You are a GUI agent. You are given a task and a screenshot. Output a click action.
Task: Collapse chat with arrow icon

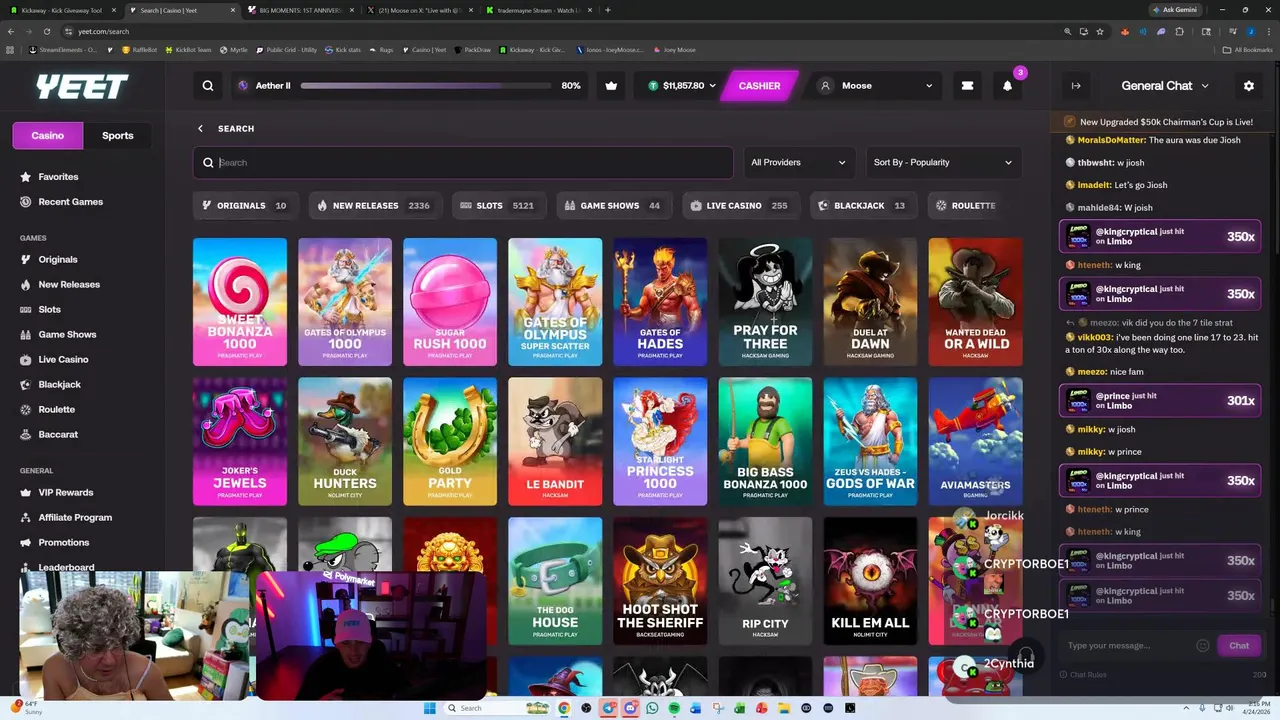pos(1076,86)
